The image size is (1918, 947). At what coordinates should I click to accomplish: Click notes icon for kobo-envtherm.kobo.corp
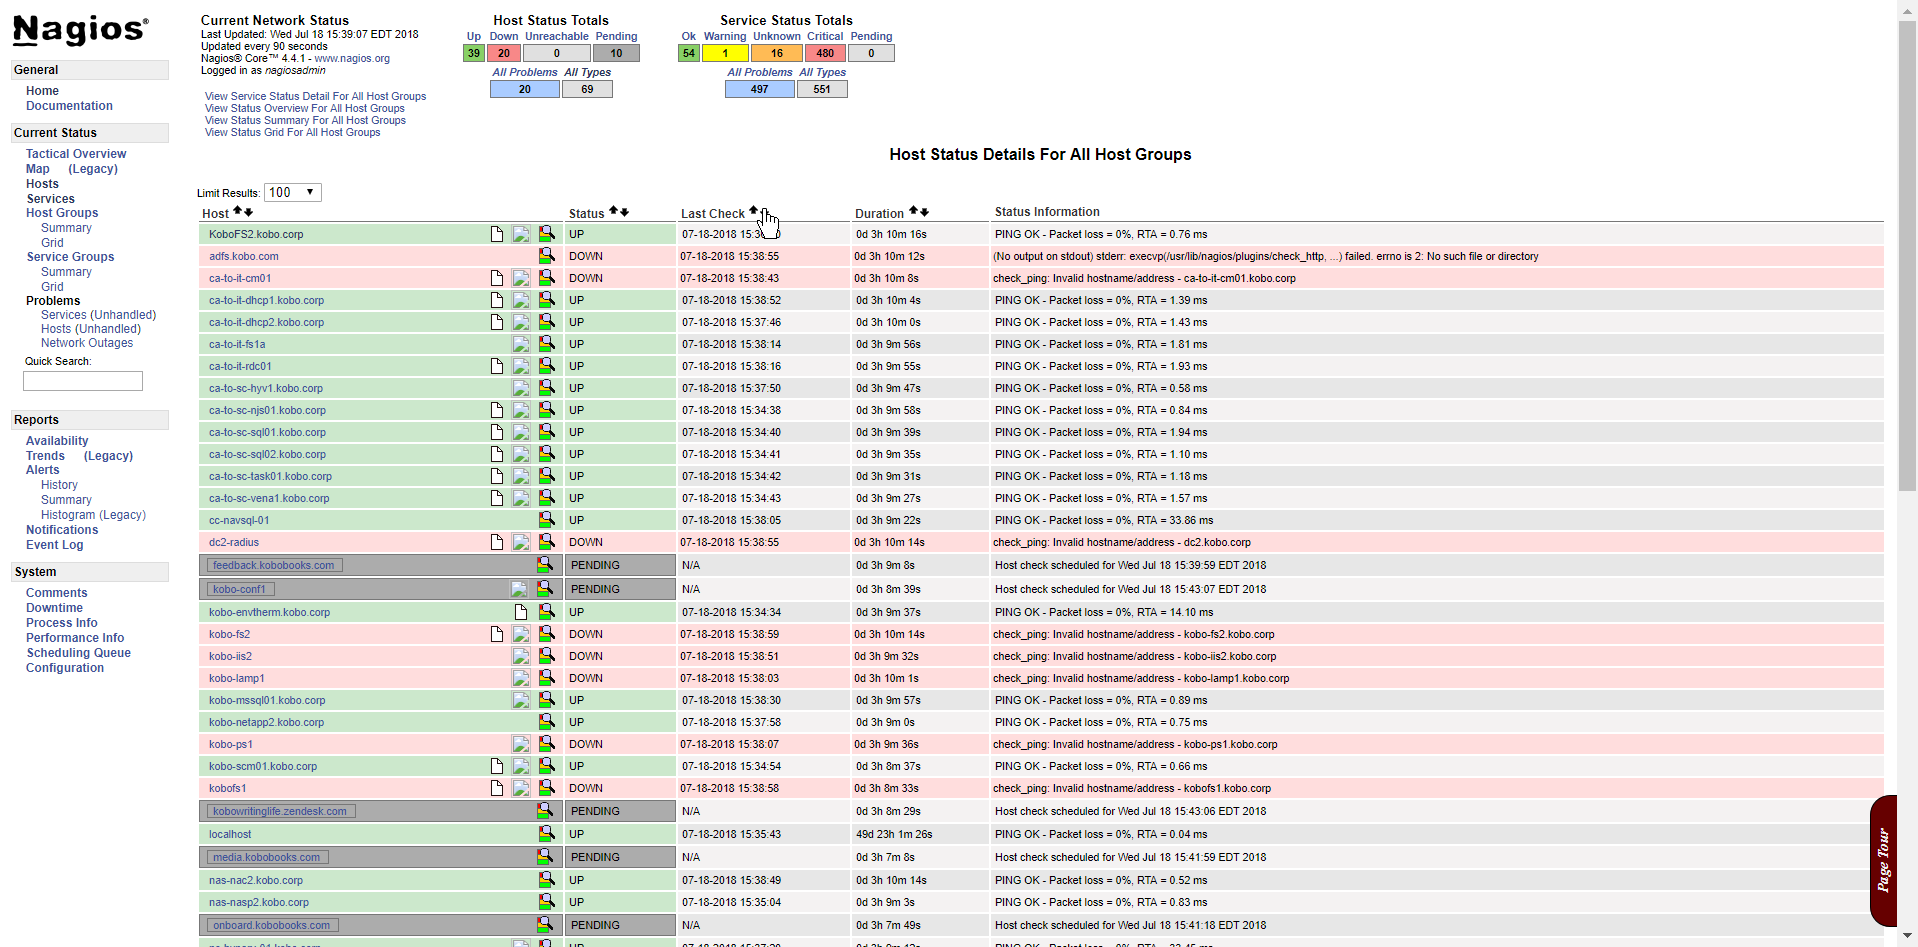520,612
